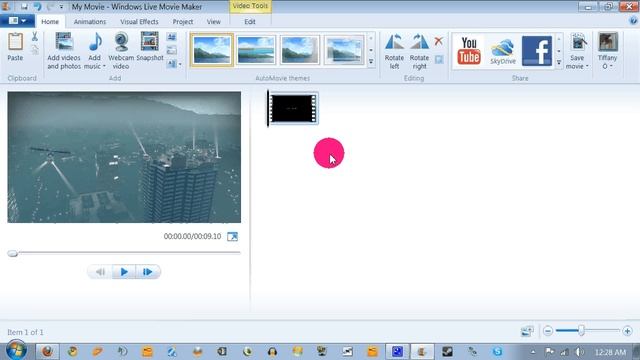
Task: Open the Movie Maker application menu button
Action: coord(17,21)
